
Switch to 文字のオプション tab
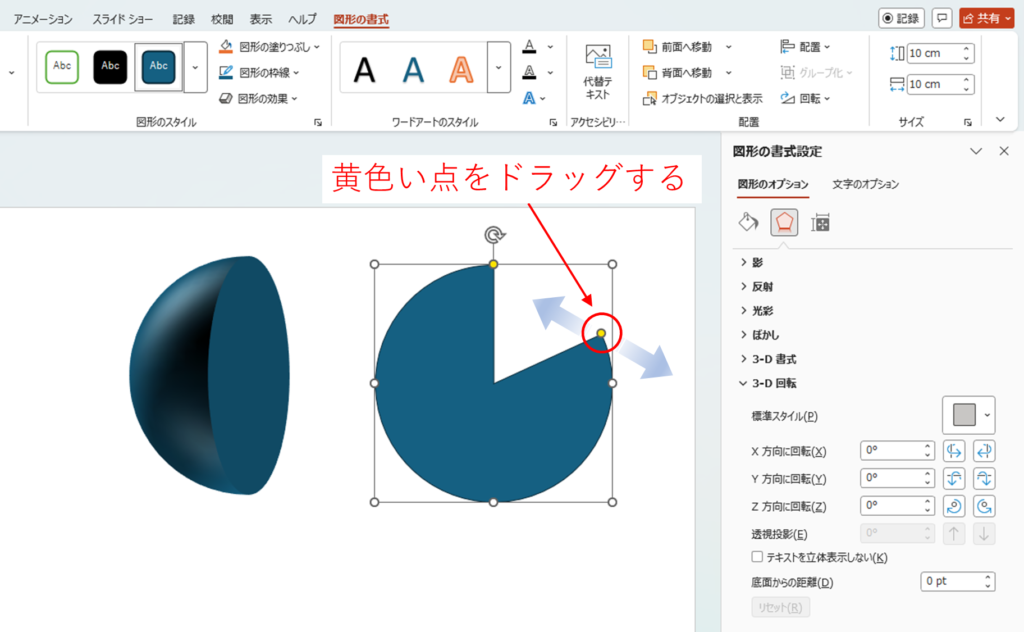click(x=865, y=184)
